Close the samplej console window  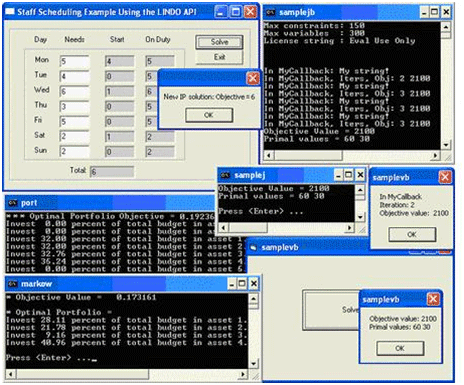click(360, 175)
